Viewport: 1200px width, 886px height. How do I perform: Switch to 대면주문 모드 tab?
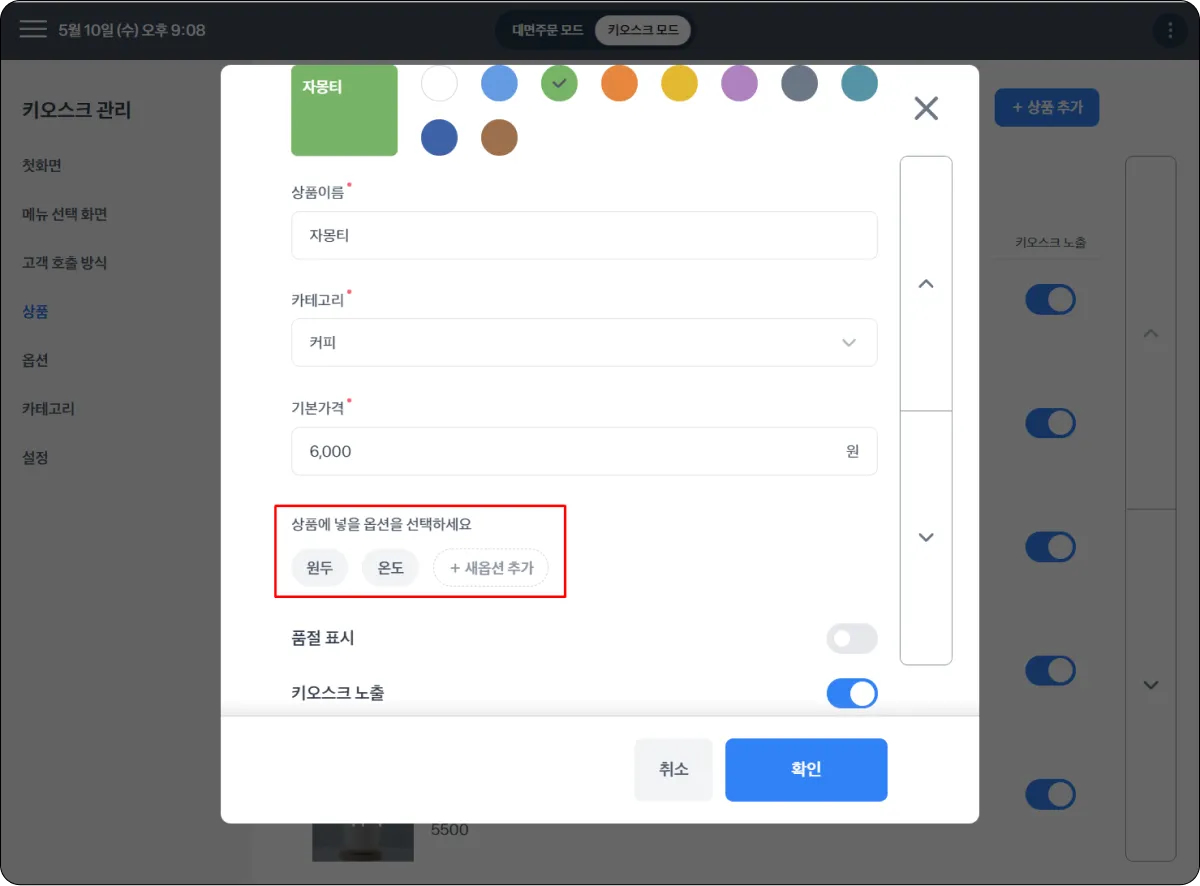pyautogui.click(x=547, y=30)
